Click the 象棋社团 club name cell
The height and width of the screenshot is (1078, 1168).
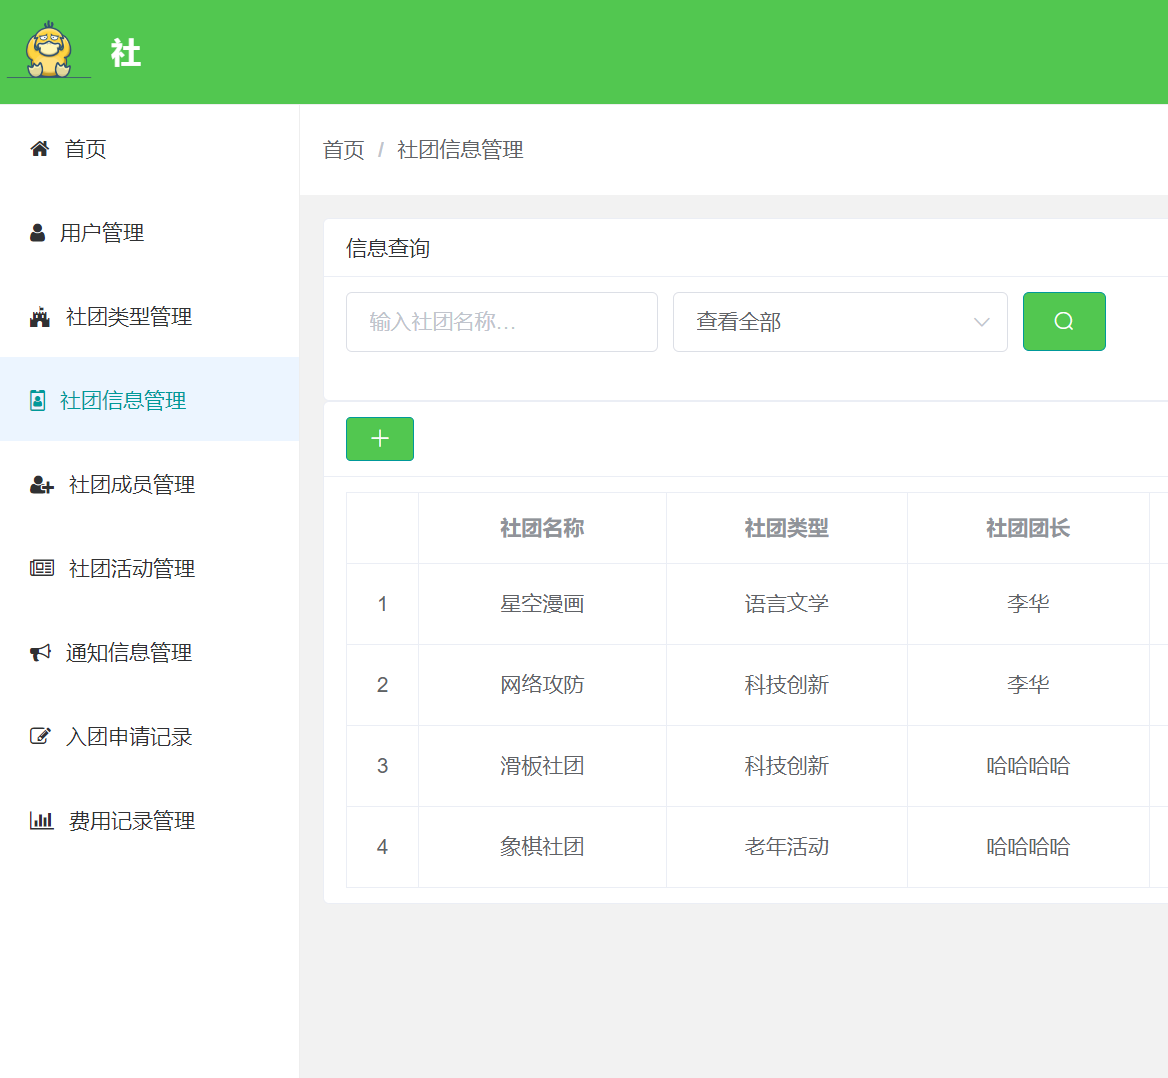point(542,847)
